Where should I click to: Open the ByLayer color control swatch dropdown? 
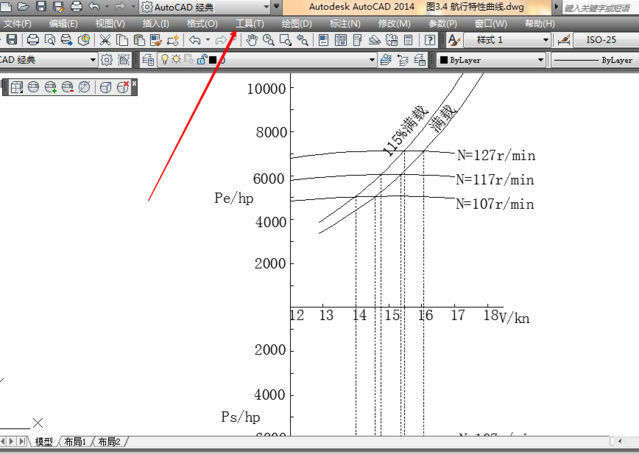point(491,60)
